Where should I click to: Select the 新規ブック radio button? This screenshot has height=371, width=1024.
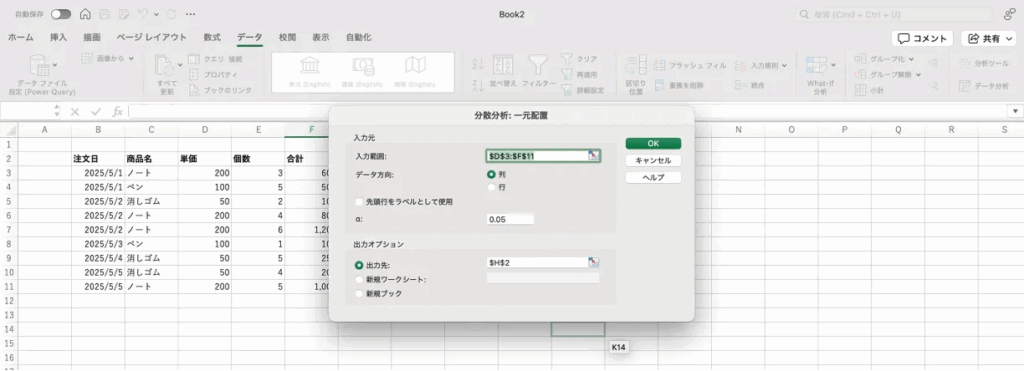pos(359,293)
